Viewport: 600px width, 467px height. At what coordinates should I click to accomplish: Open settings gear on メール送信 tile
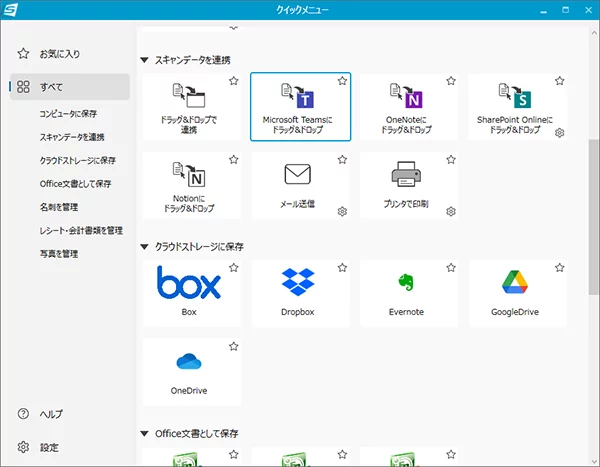342,212
